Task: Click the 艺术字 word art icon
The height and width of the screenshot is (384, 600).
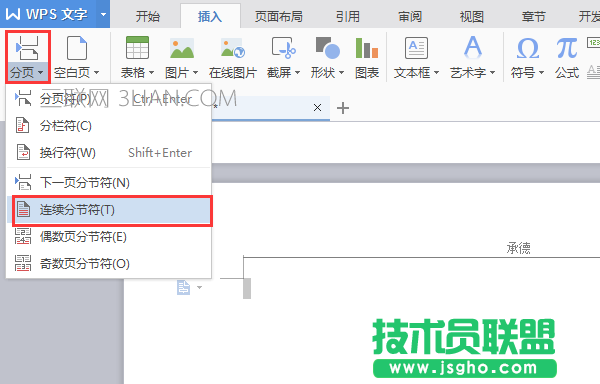Action: click(473, 47)
